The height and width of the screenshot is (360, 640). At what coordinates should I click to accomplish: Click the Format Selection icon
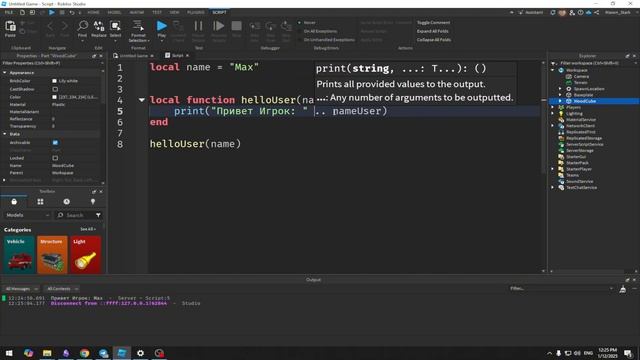(138, 26)
